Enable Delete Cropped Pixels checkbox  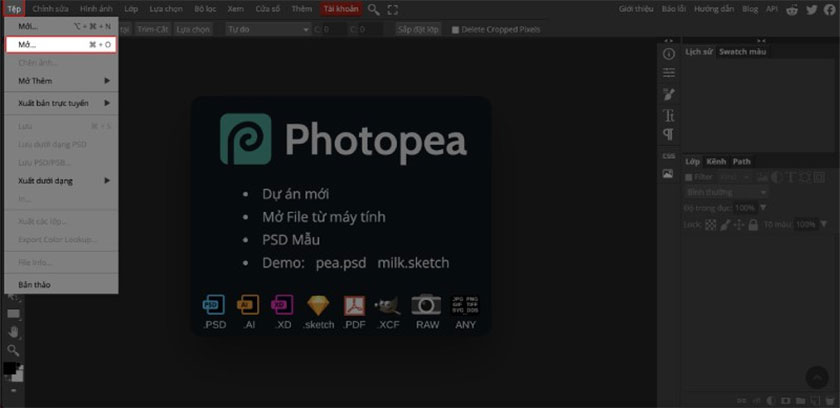point(456,30)
